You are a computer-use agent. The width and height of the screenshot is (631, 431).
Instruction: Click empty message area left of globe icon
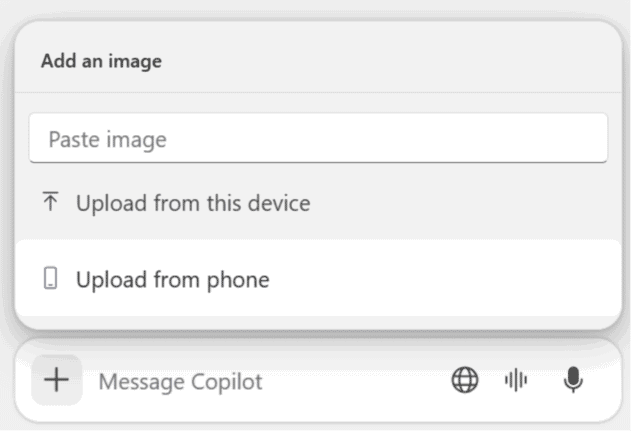(x=370, y=381)
